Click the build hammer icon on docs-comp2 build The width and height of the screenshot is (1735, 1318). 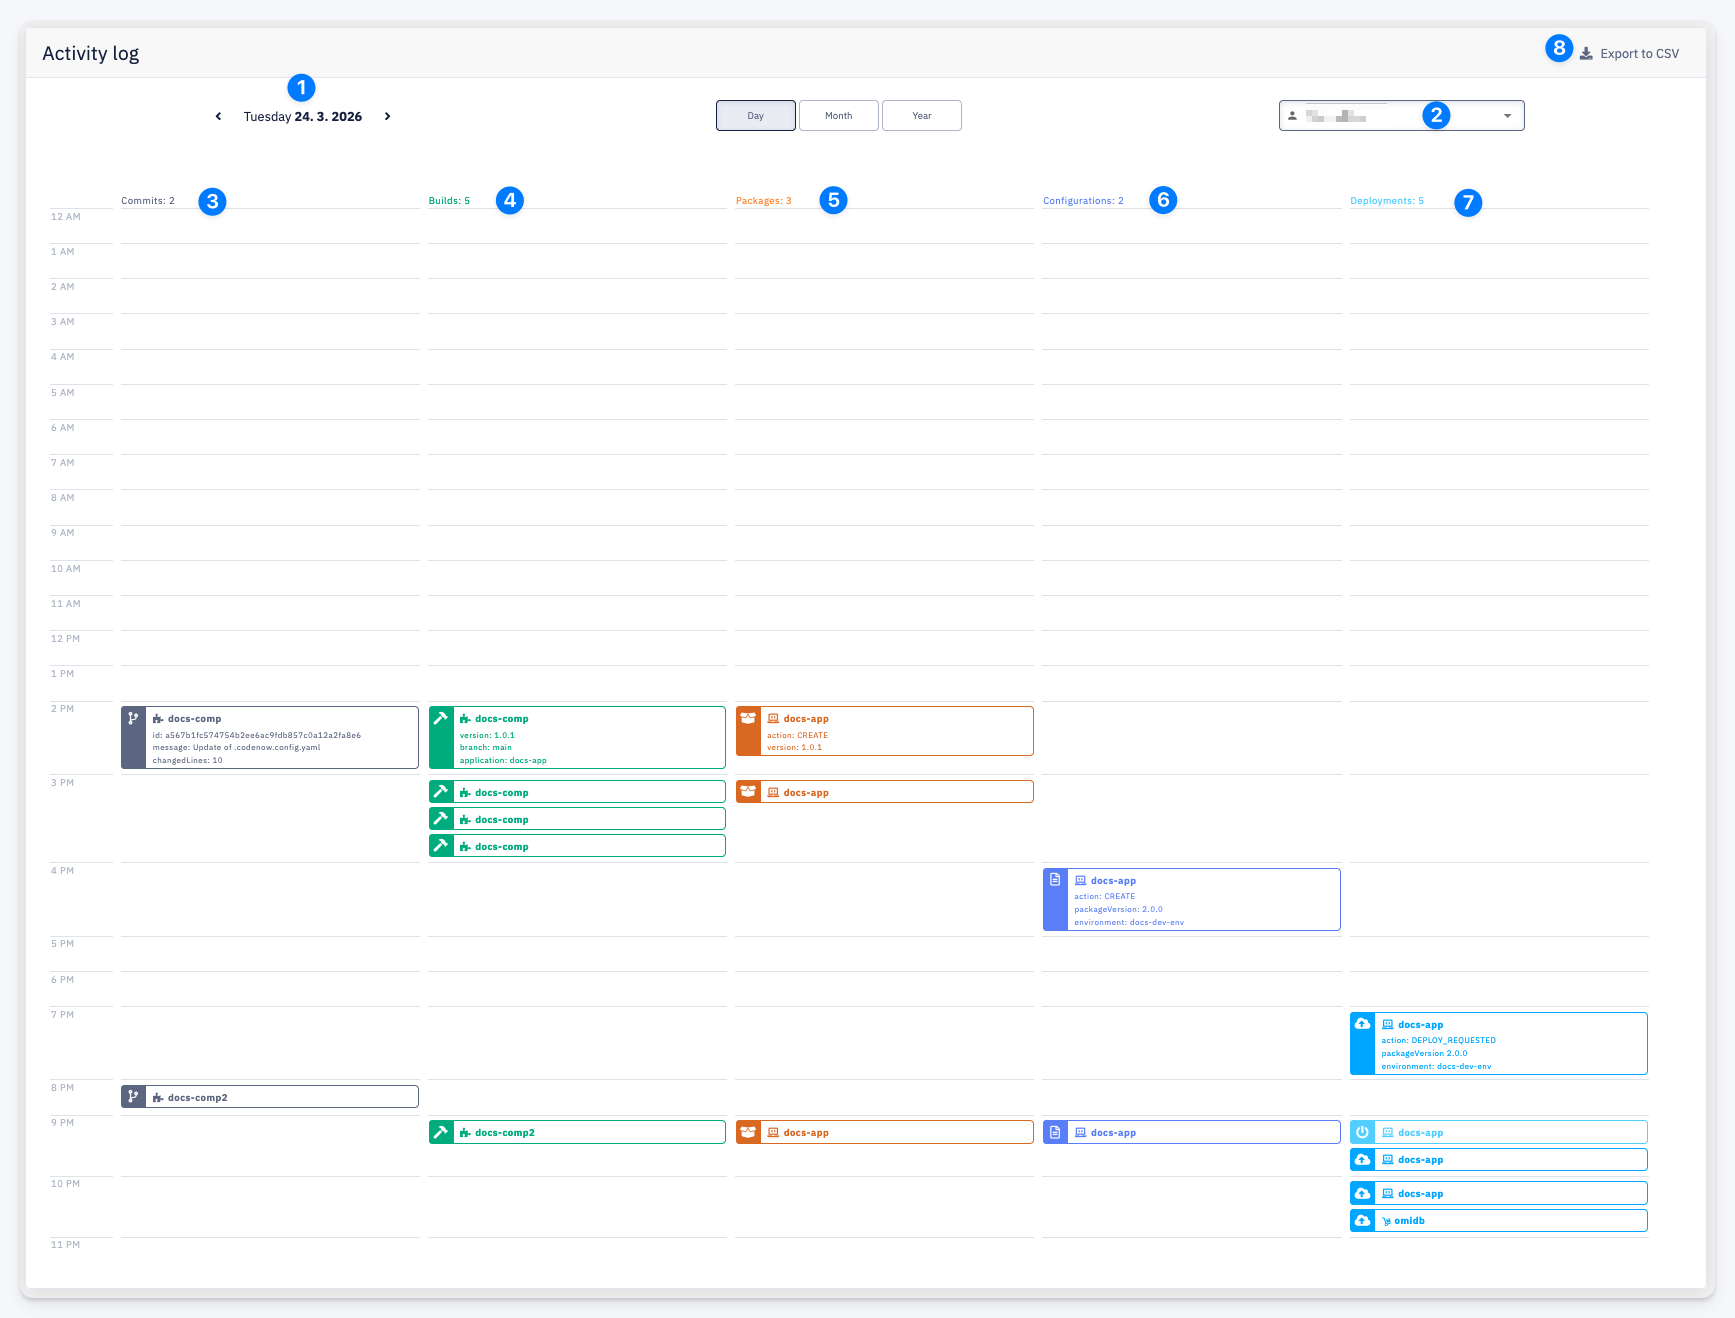coord(441,1132)
